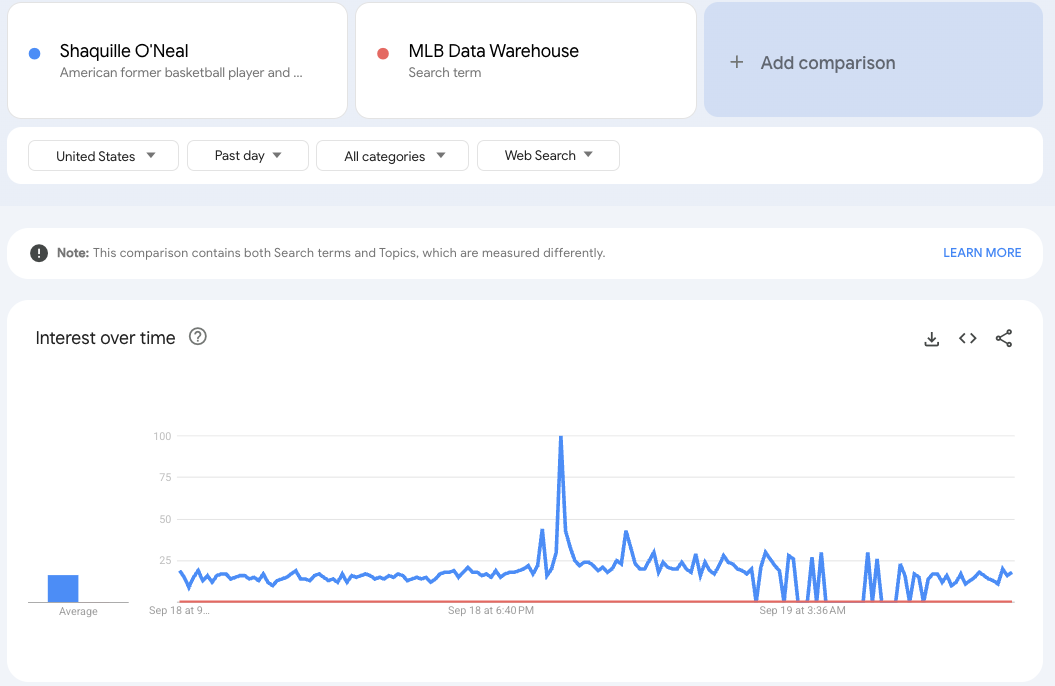Open the United States region dropdown
The height and width of the screenshot is (686, 1055).
click(103, 156)
